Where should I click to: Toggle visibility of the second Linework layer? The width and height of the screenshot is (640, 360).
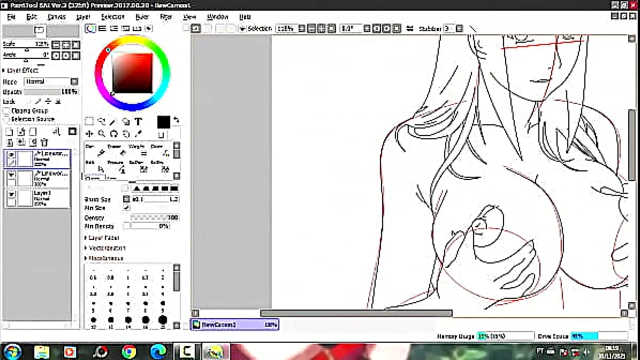pyautogui.click(x=11, y=175)
